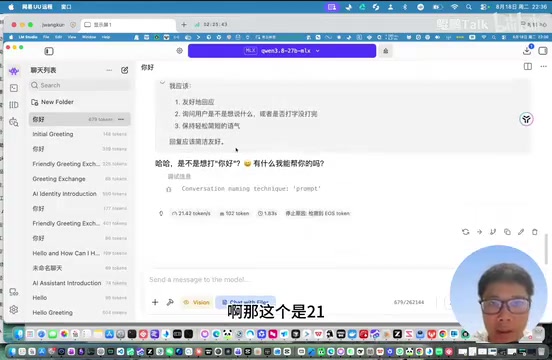Regenerate the assistant response

(x=465, y=232)
